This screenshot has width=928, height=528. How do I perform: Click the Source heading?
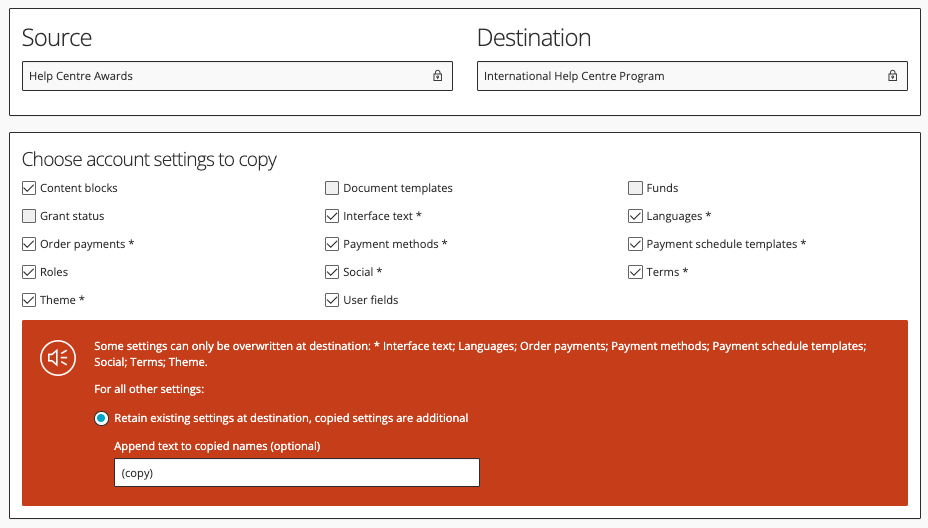57,38
